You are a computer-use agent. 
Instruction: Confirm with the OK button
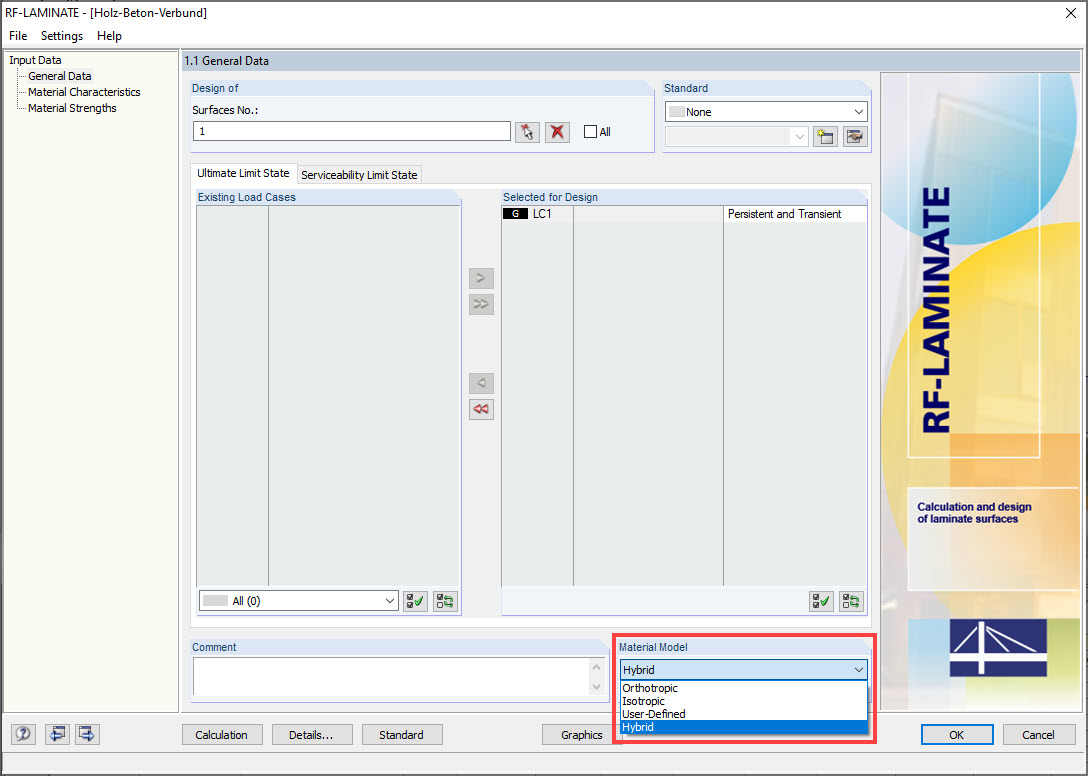(957, 734)
